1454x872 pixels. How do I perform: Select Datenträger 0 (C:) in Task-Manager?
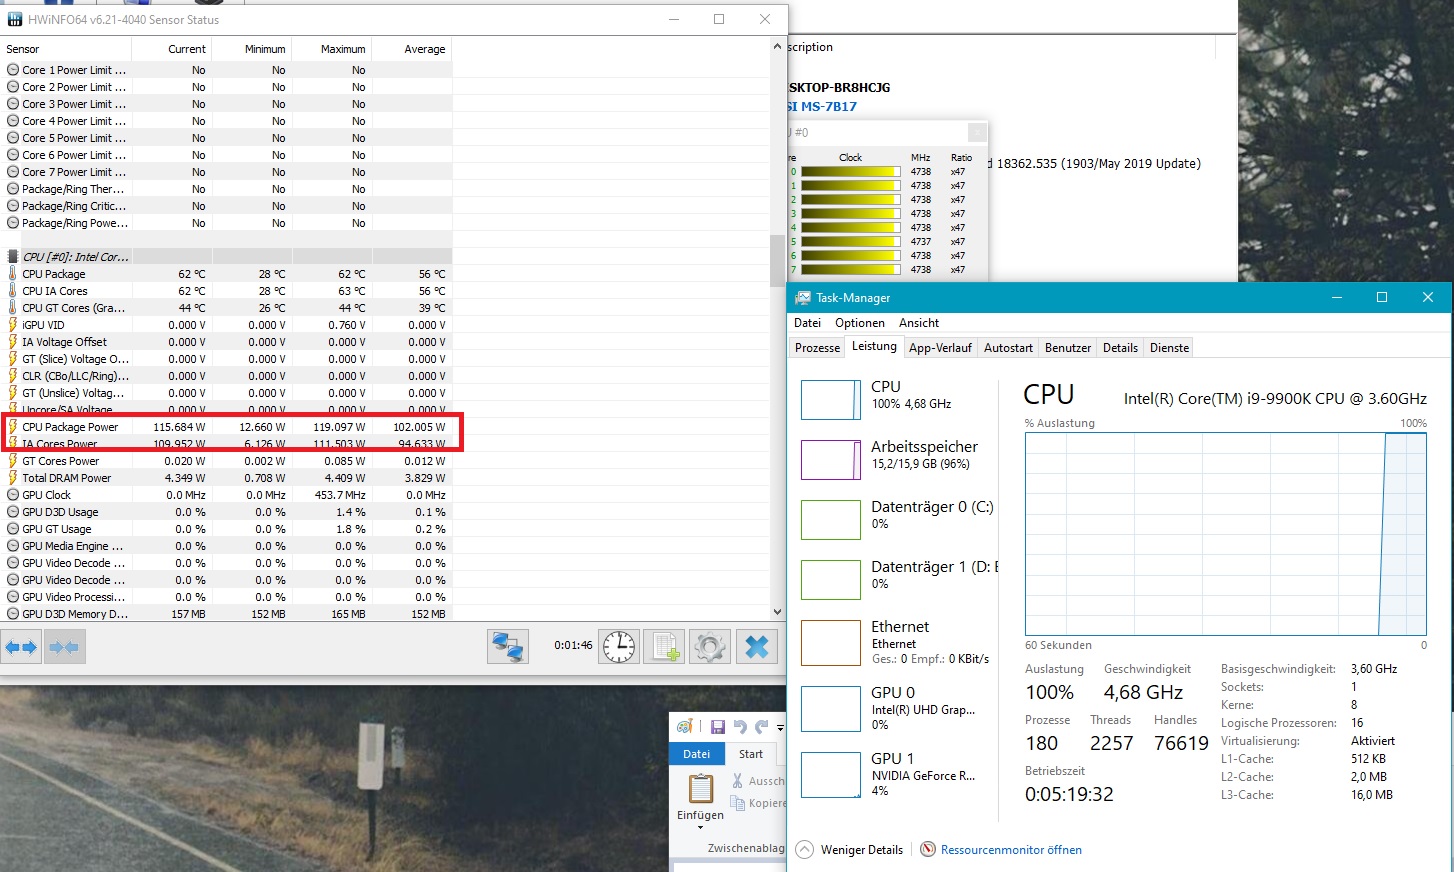click(896, 520)
